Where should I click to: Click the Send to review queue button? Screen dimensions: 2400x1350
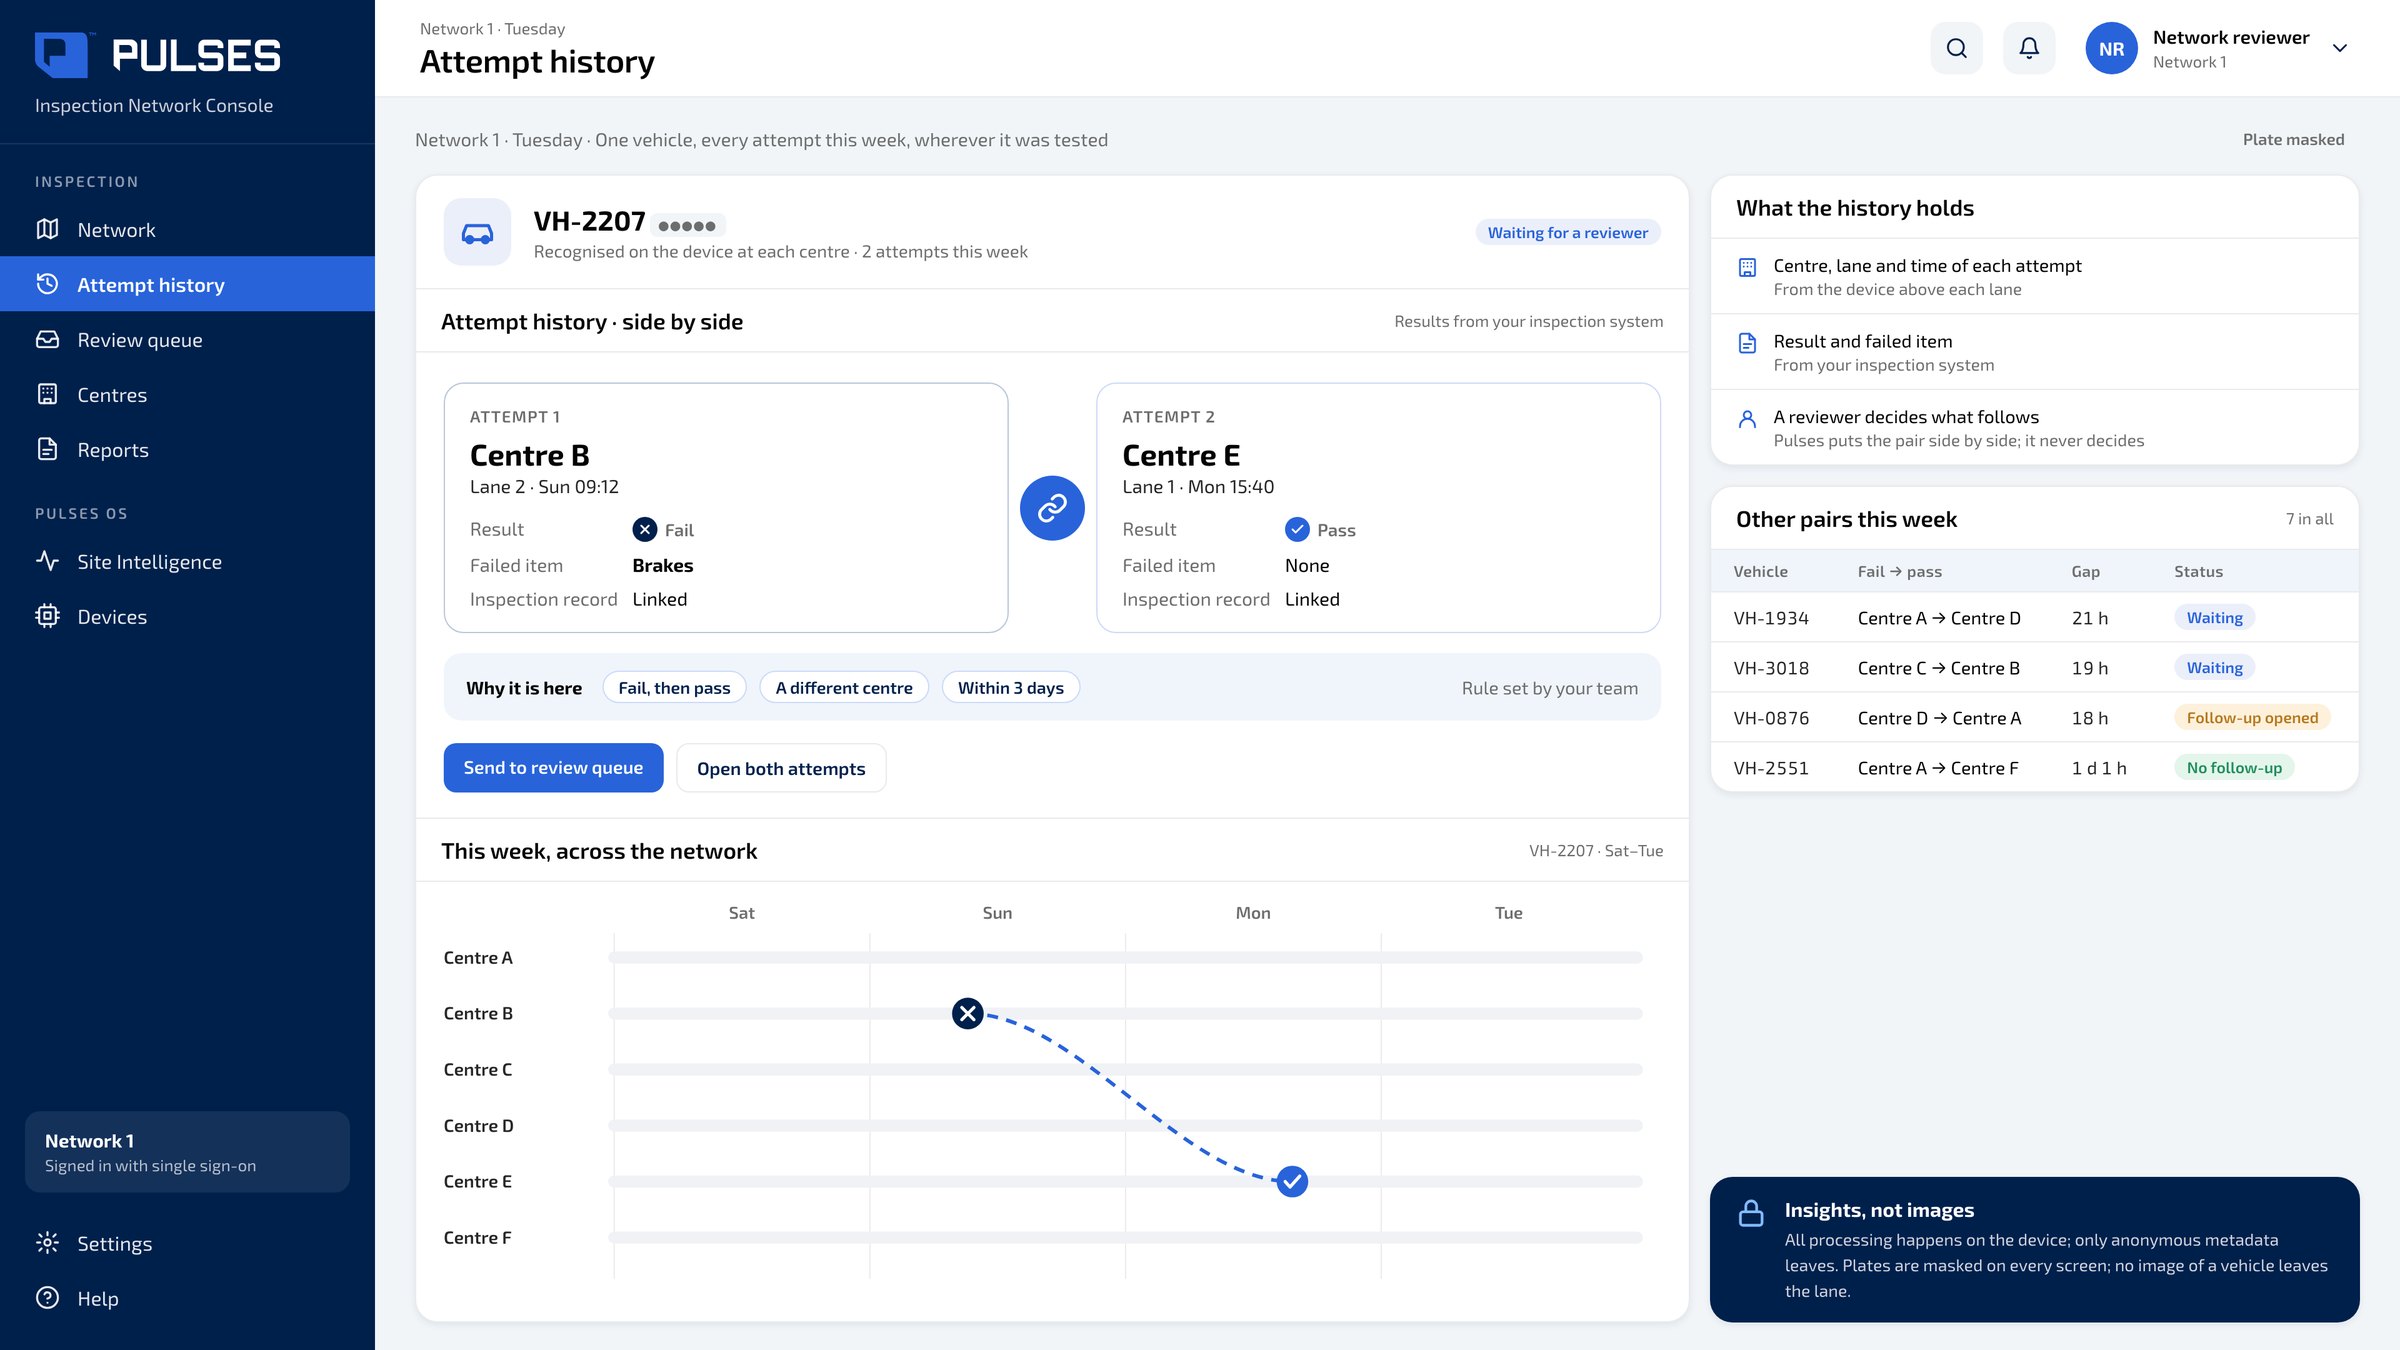(x=553, y=767)
